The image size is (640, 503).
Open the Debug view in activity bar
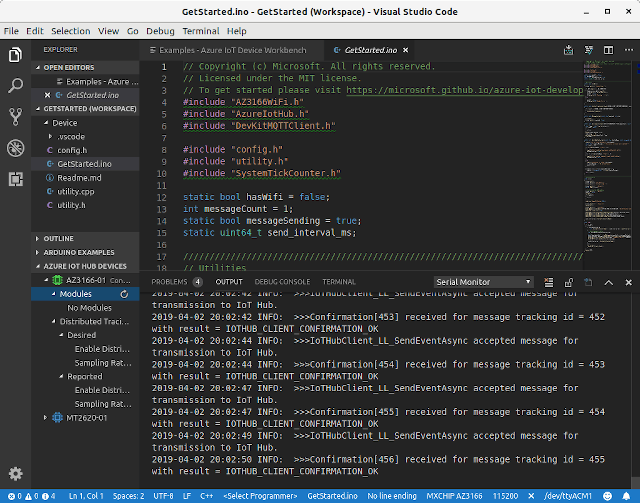tap(15, 148)
